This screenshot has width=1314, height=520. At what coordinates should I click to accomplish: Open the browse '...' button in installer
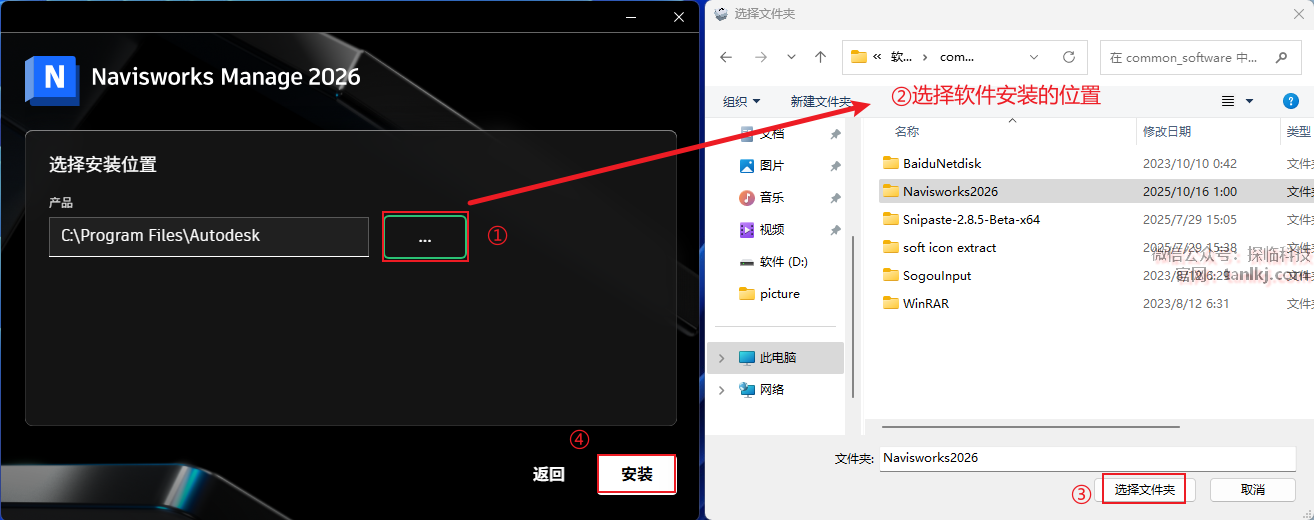[425, 238]
